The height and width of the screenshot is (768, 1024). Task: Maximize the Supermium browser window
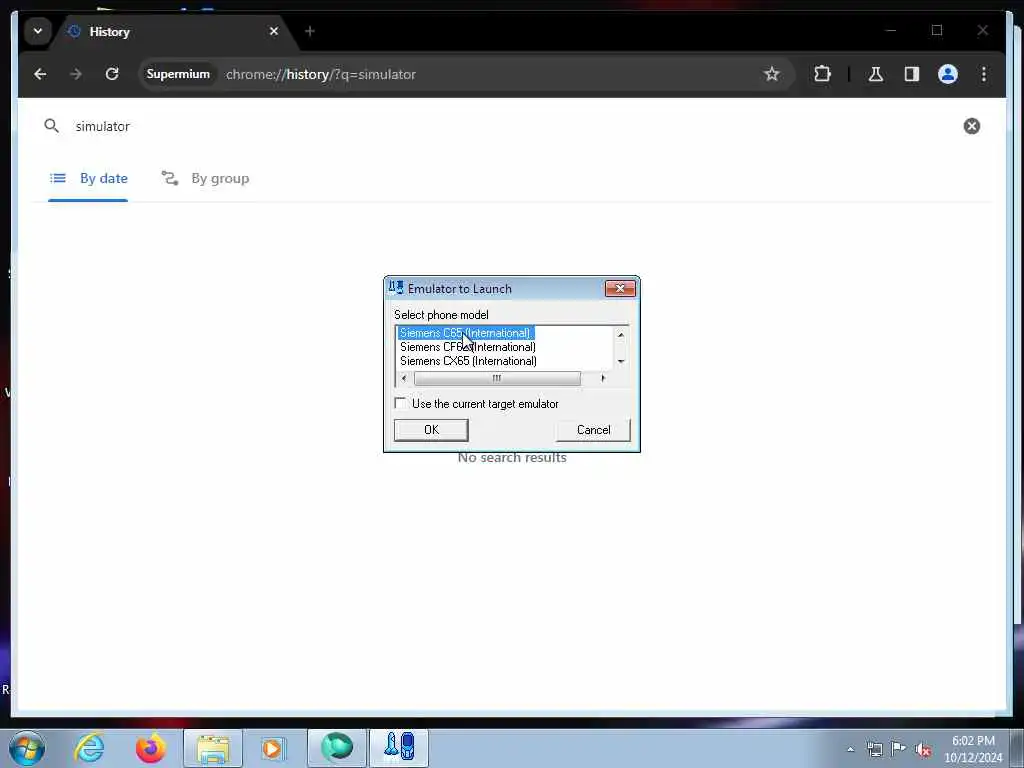[937, 31]
